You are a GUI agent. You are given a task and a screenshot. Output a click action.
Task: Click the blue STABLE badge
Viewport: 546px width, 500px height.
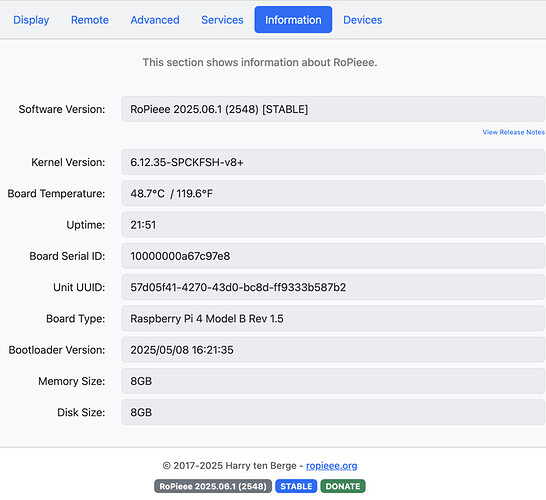[x=296, y=486]
